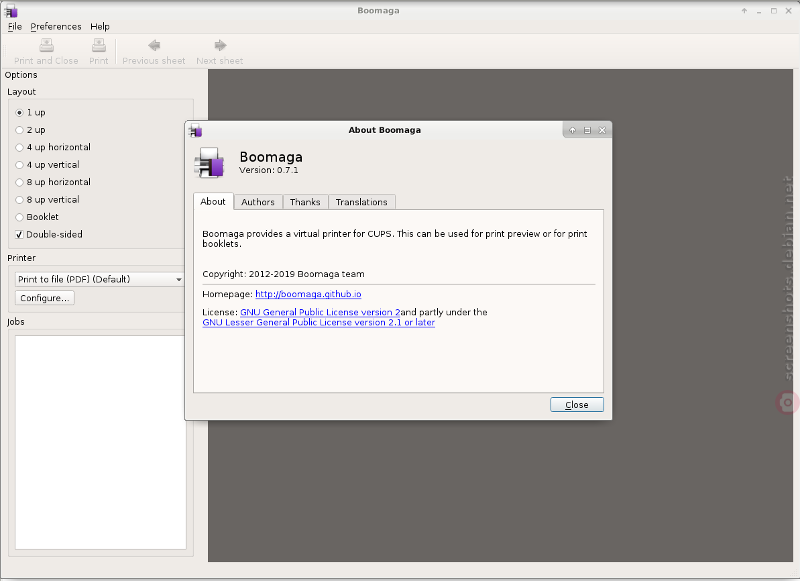
Task: Switch to the Thanks tab
Action: [305, 202]
